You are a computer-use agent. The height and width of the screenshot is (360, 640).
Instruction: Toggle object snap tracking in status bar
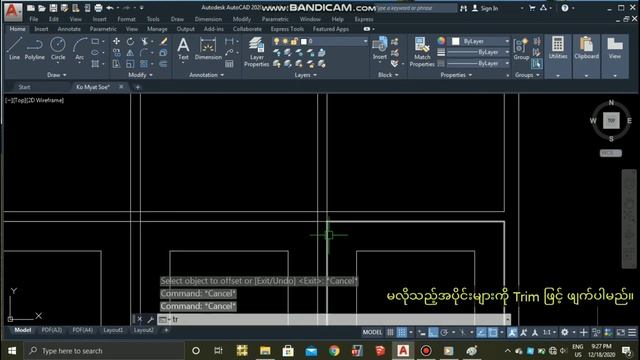481,332
